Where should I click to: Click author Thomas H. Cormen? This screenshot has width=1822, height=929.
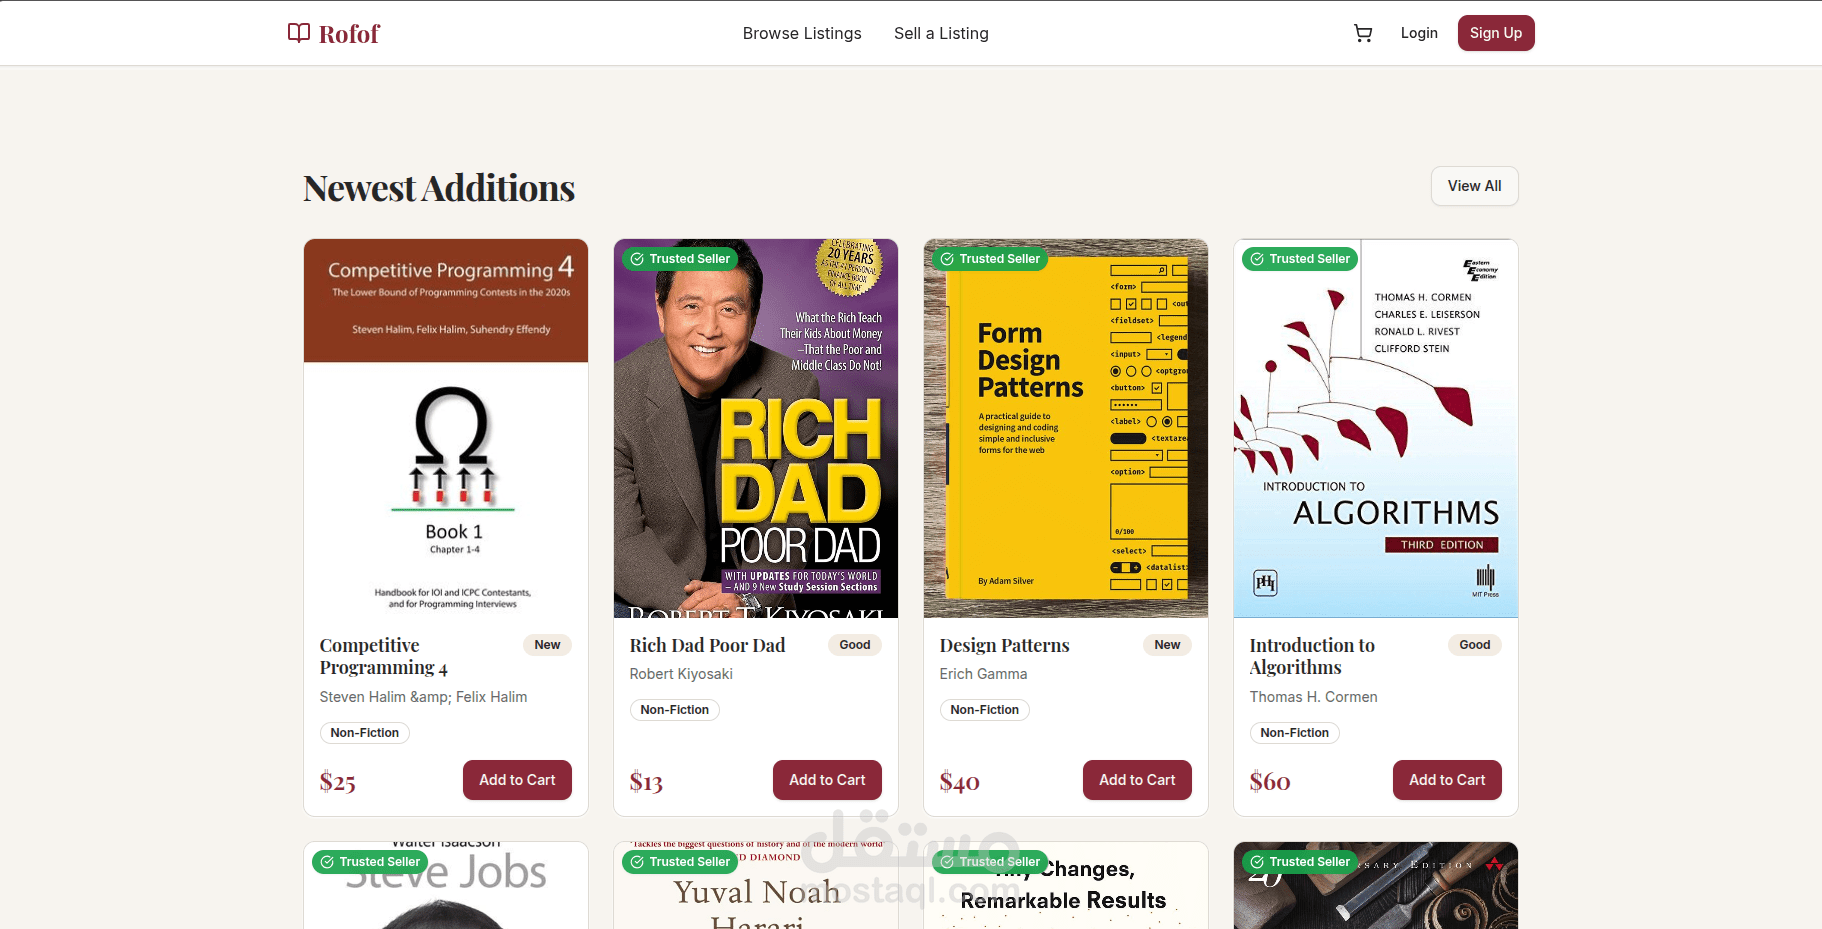(1313, 697)
